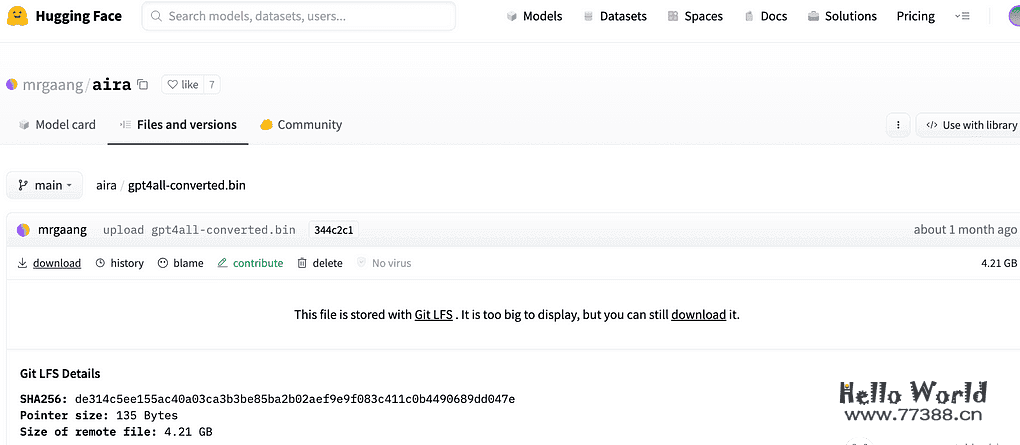1020x445 pixels.
Task: Open blame view for file
Action: tap(180, 263)
